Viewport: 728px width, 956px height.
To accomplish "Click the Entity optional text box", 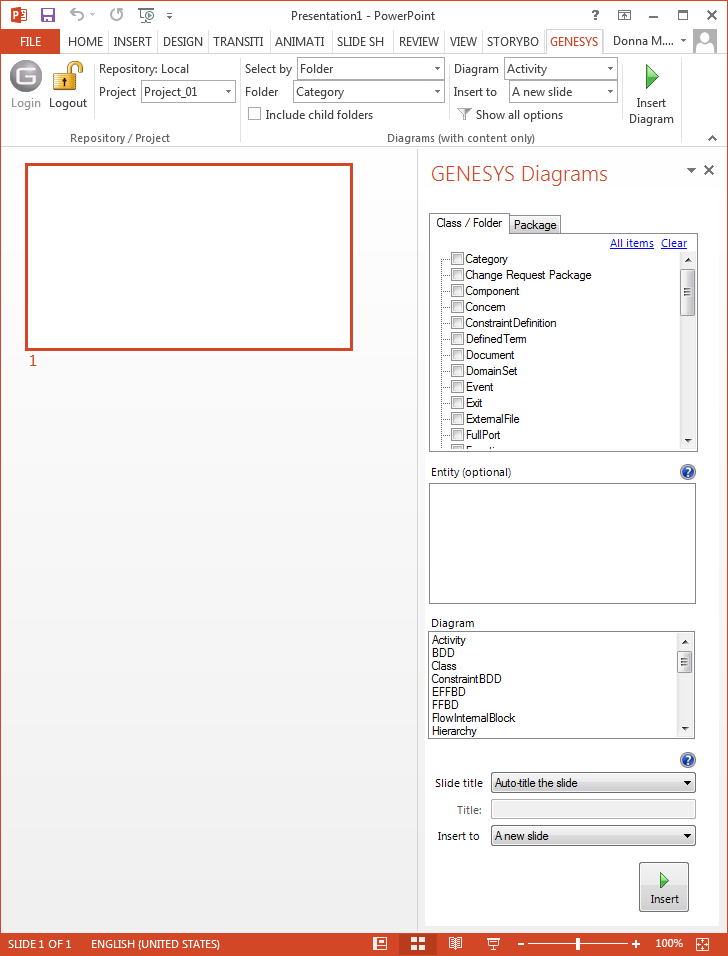I will pos(562,543).
